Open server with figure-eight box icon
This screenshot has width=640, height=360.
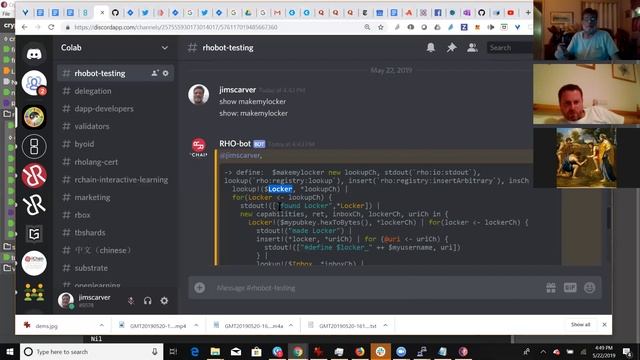point(34,147)
